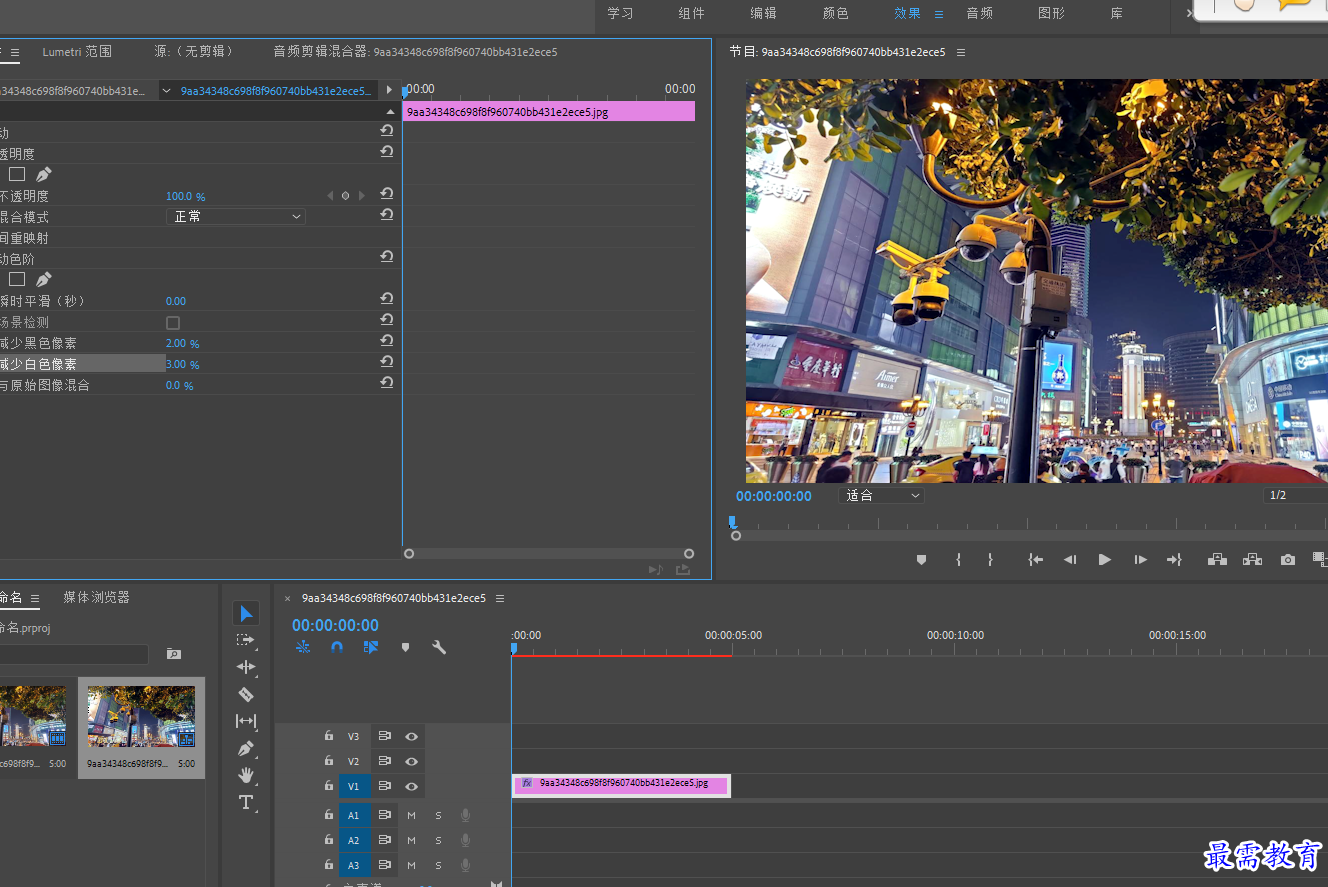This screenshot has height=887, width=1328.
Task: Toggle V3 track output eye
Action: tap(411, 736)
